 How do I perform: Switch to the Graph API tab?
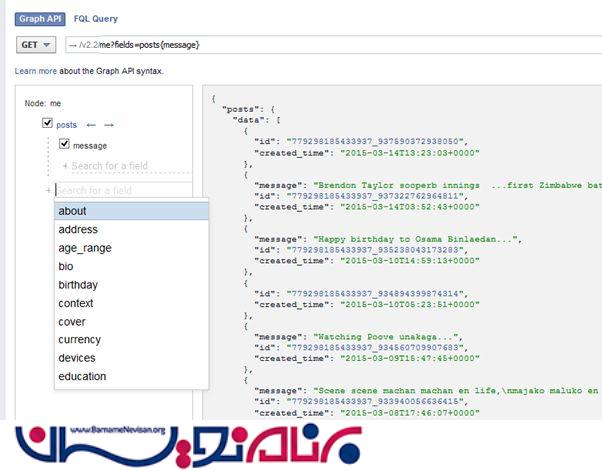pyautogui.click(x=37, y=17)
